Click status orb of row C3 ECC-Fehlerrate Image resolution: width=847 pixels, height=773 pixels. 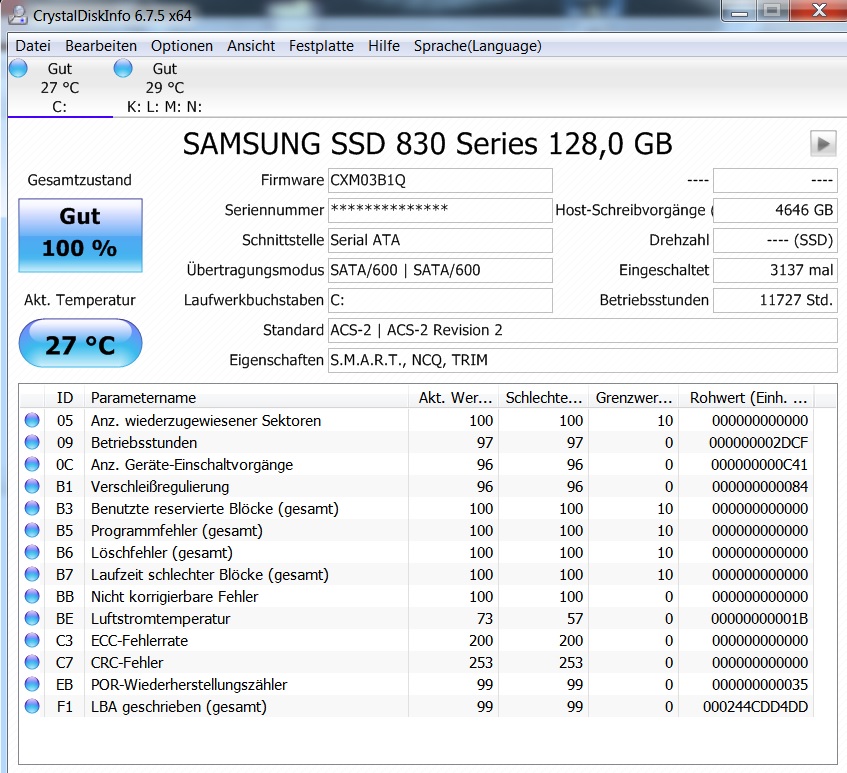pos(32,640)
